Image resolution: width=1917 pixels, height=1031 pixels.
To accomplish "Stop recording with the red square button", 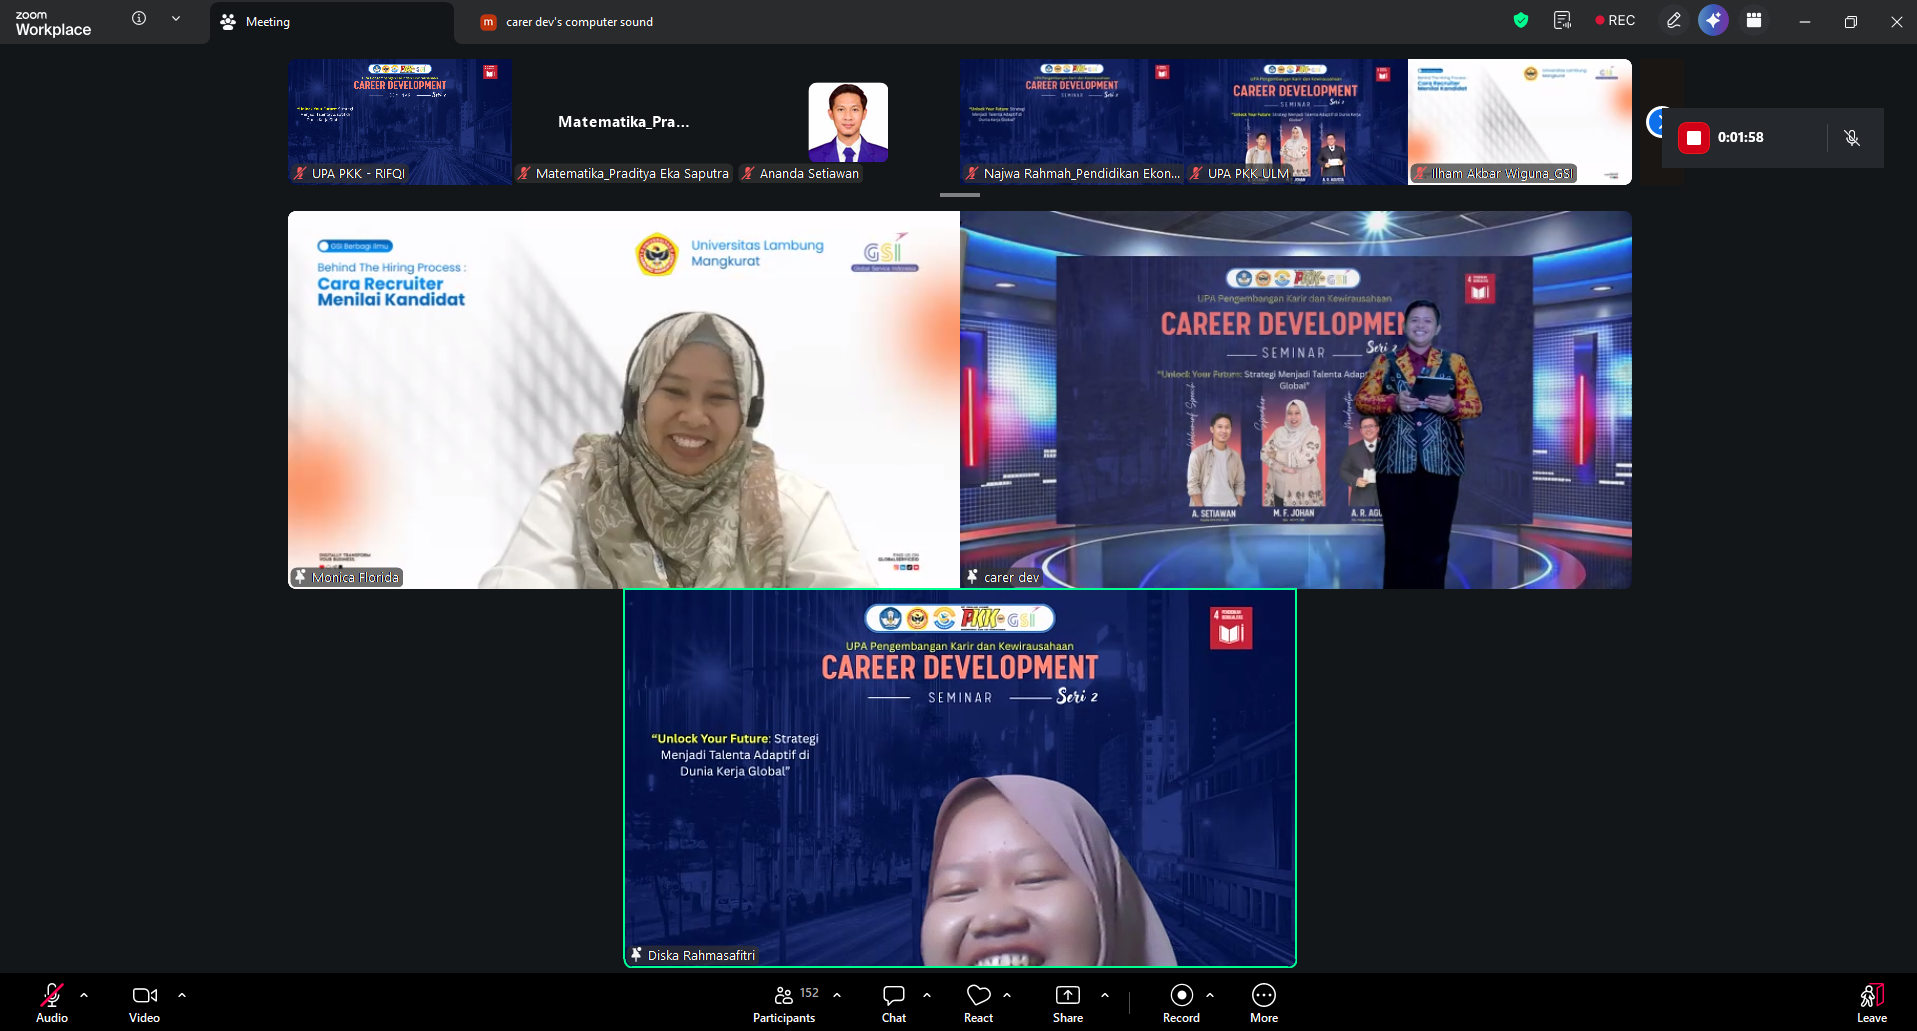I will point(1693,138).
